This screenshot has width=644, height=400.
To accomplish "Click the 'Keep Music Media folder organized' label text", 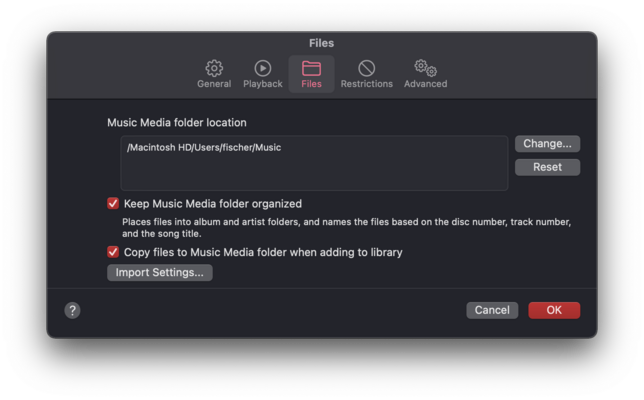I will click(x=213, y=204).
